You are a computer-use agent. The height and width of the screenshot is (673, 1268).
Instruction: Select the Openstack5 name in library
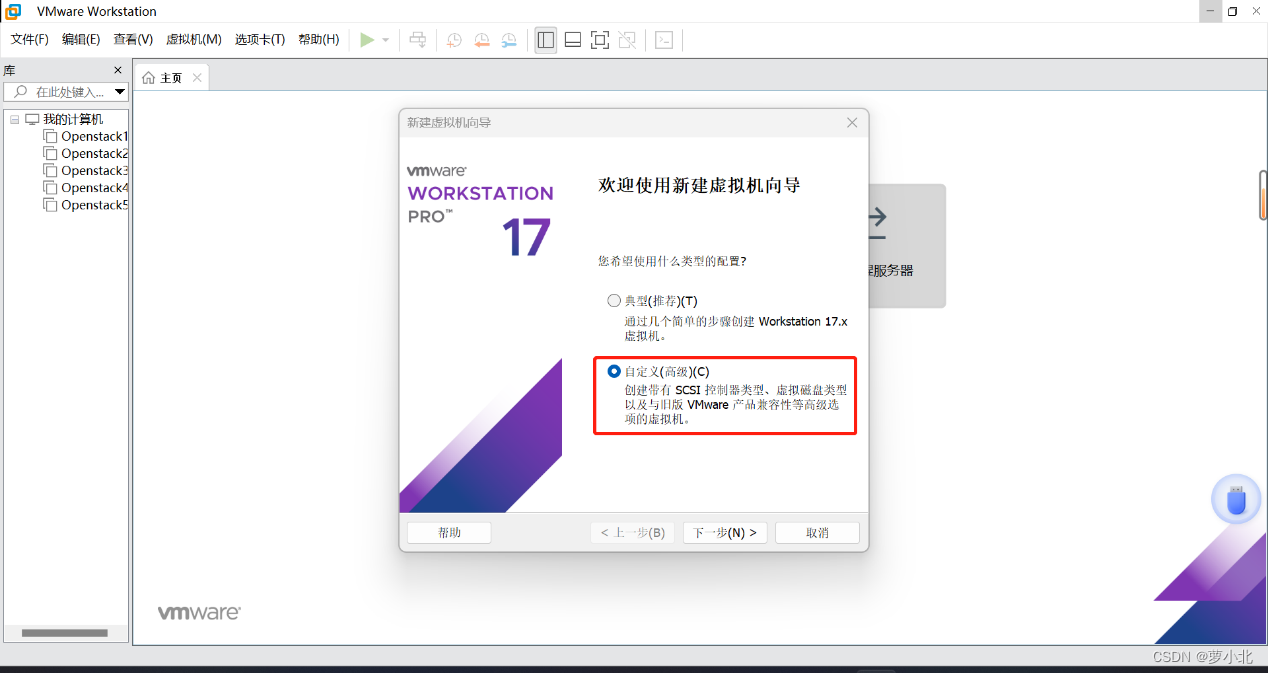tap(95, 204)
